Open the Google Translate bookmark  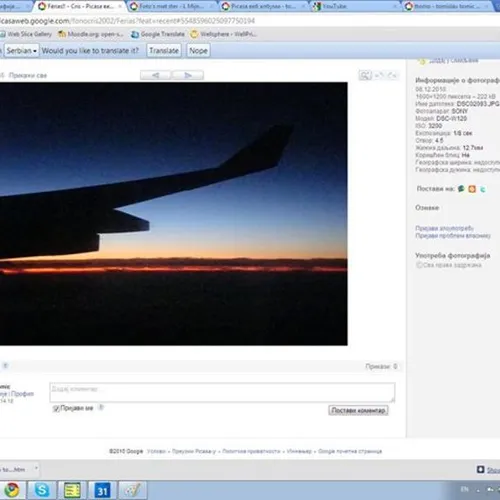[x=158, y=34]
